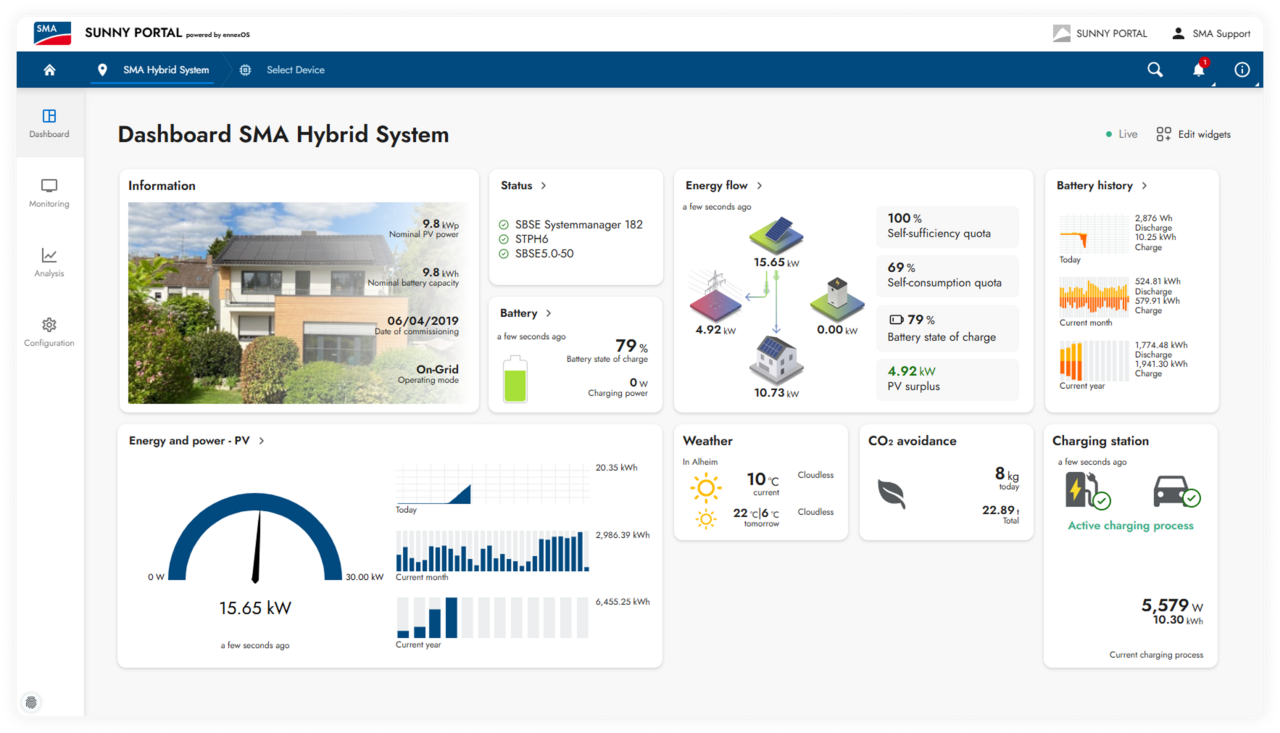This screenshot has width=1280, height=733.
Task: Click the Current month PV bar chart
Action: 492,551
